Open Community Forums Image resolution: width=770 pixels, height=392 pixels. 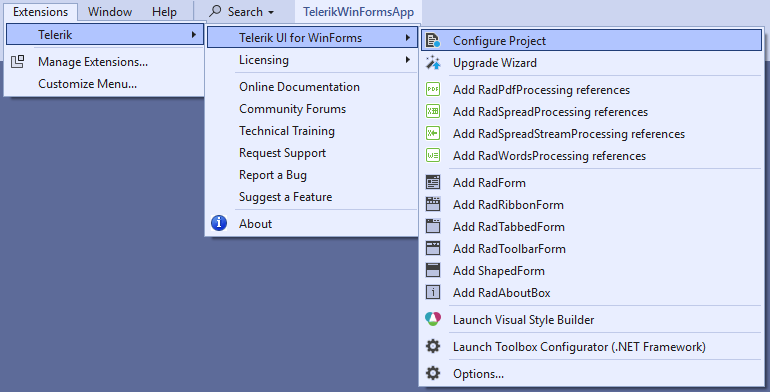pyautogui.click(x=312, y=109)
